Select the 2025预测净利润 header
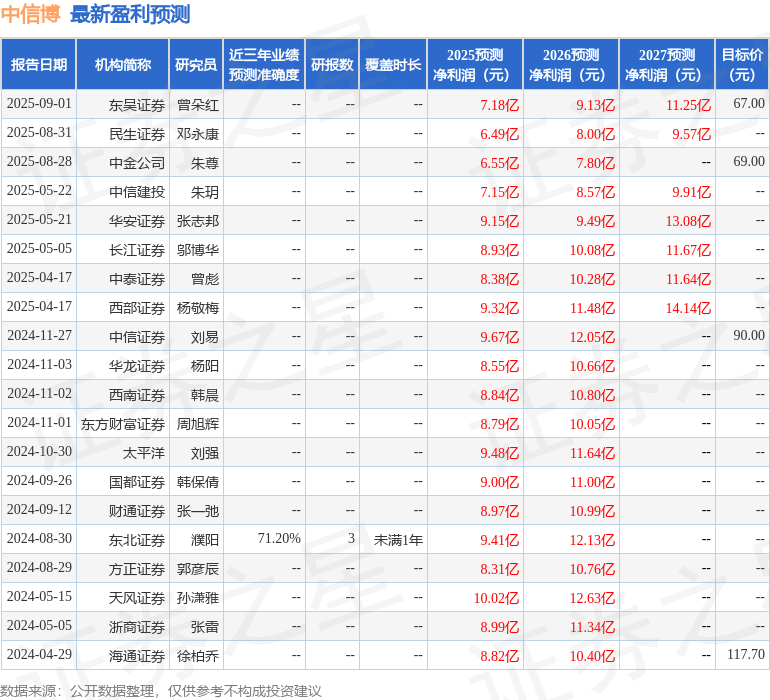Viewport: 770px width, 700px height. tap(475, 65)
